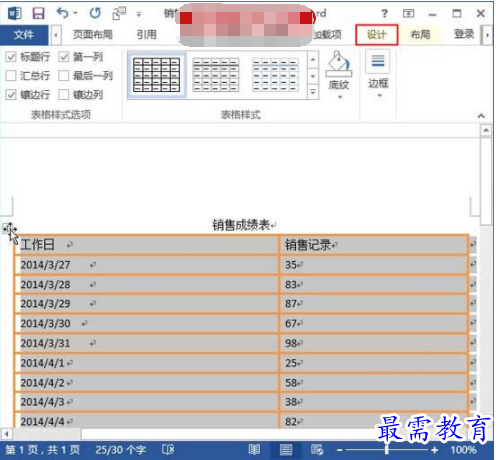Click 登录 to sign in
499x460 pixels.
click(x=464, y=34)
